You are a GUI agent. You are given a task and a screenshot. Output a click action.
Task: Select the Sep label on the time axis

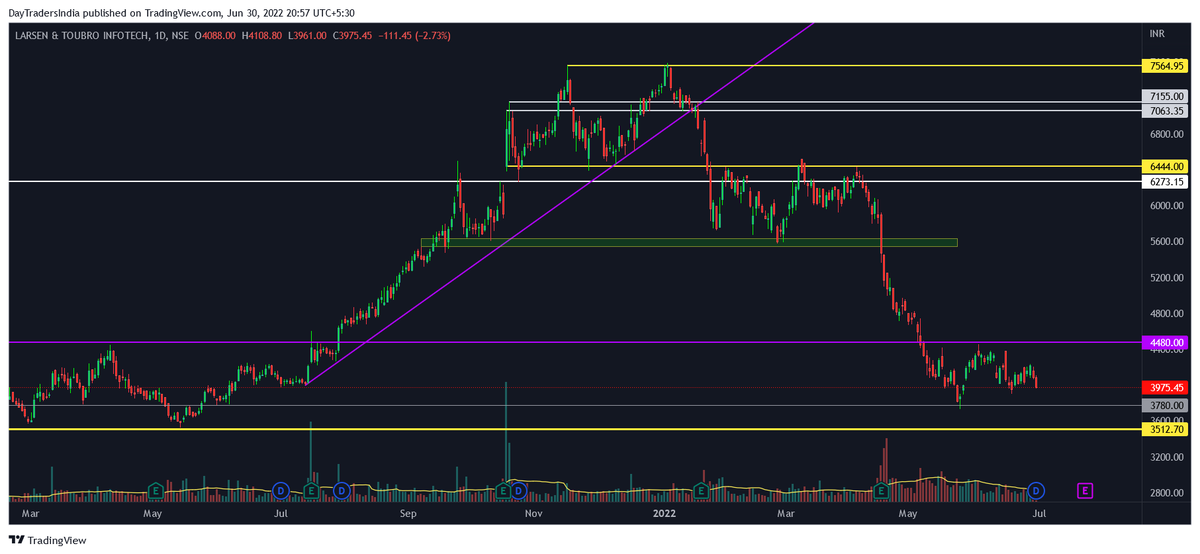point(407,514)
